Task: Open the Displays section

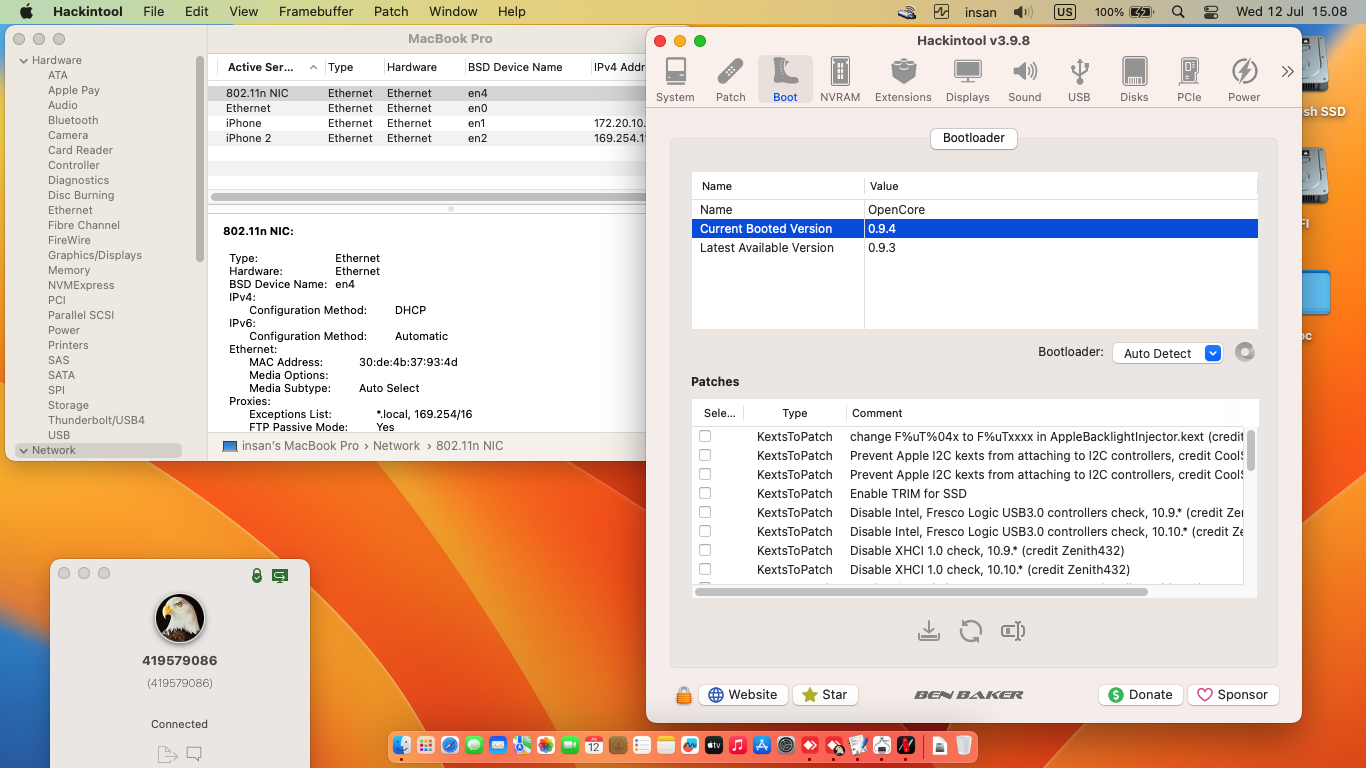Action: point(967,80)
